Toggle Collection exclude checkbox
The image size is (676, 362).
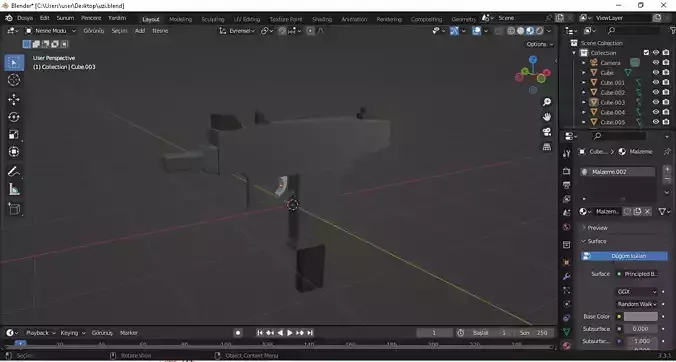click(646, 53)
